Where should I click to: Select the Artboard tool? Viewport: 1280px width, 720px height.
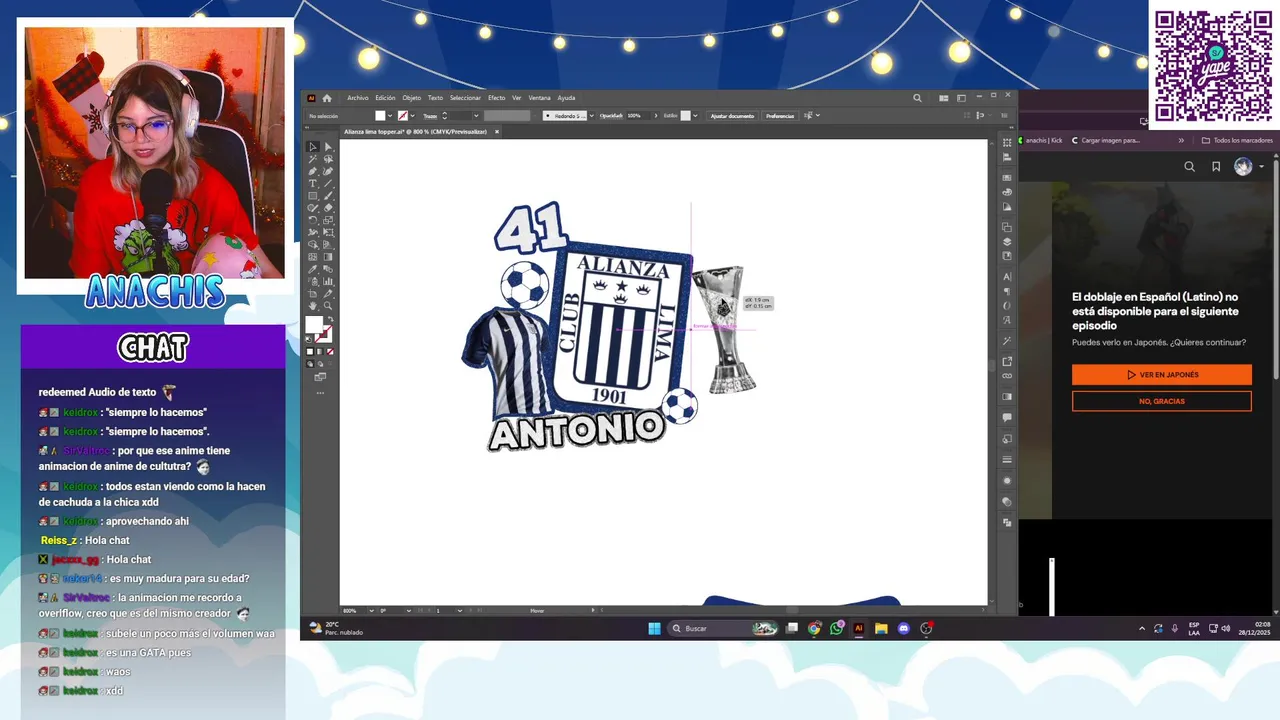pyautogui.click(x=313, y=293)
